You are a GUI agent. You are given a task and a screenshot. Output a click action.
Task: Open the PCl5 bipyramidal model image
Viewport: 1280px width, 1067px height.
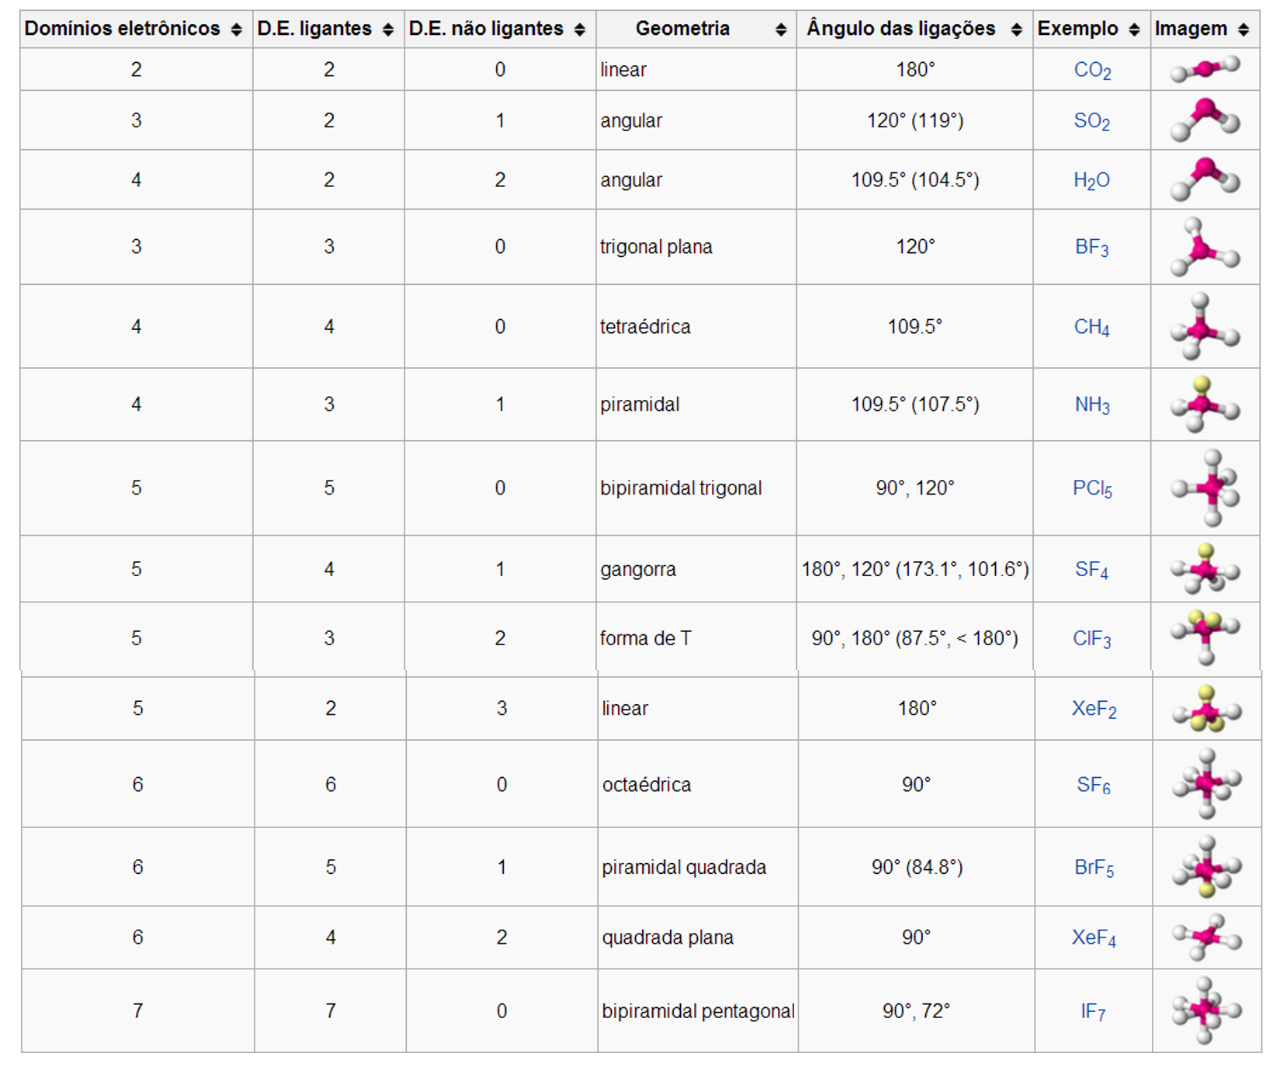(1206, 488)
